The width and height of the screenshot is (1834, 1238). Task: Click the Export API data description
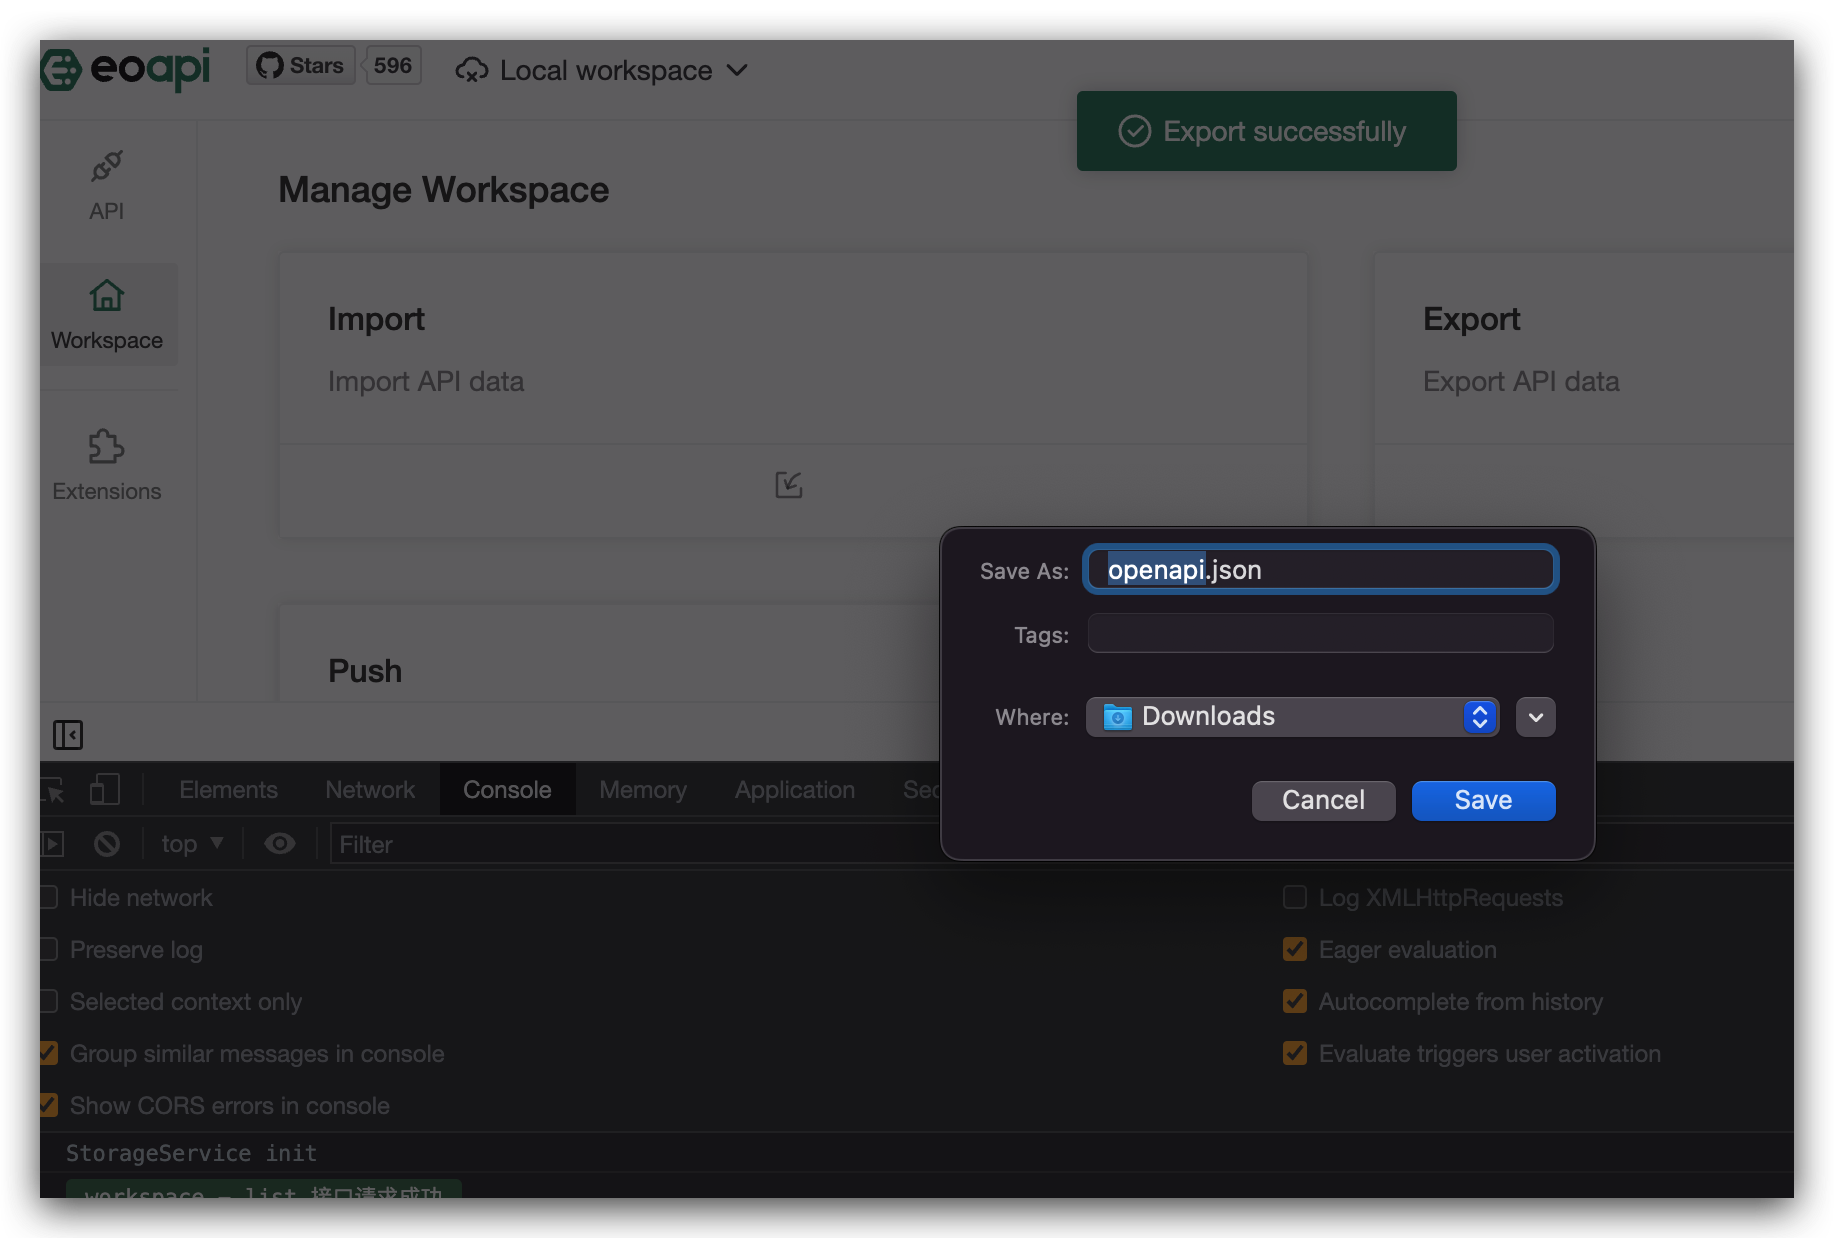[1521, 382]
